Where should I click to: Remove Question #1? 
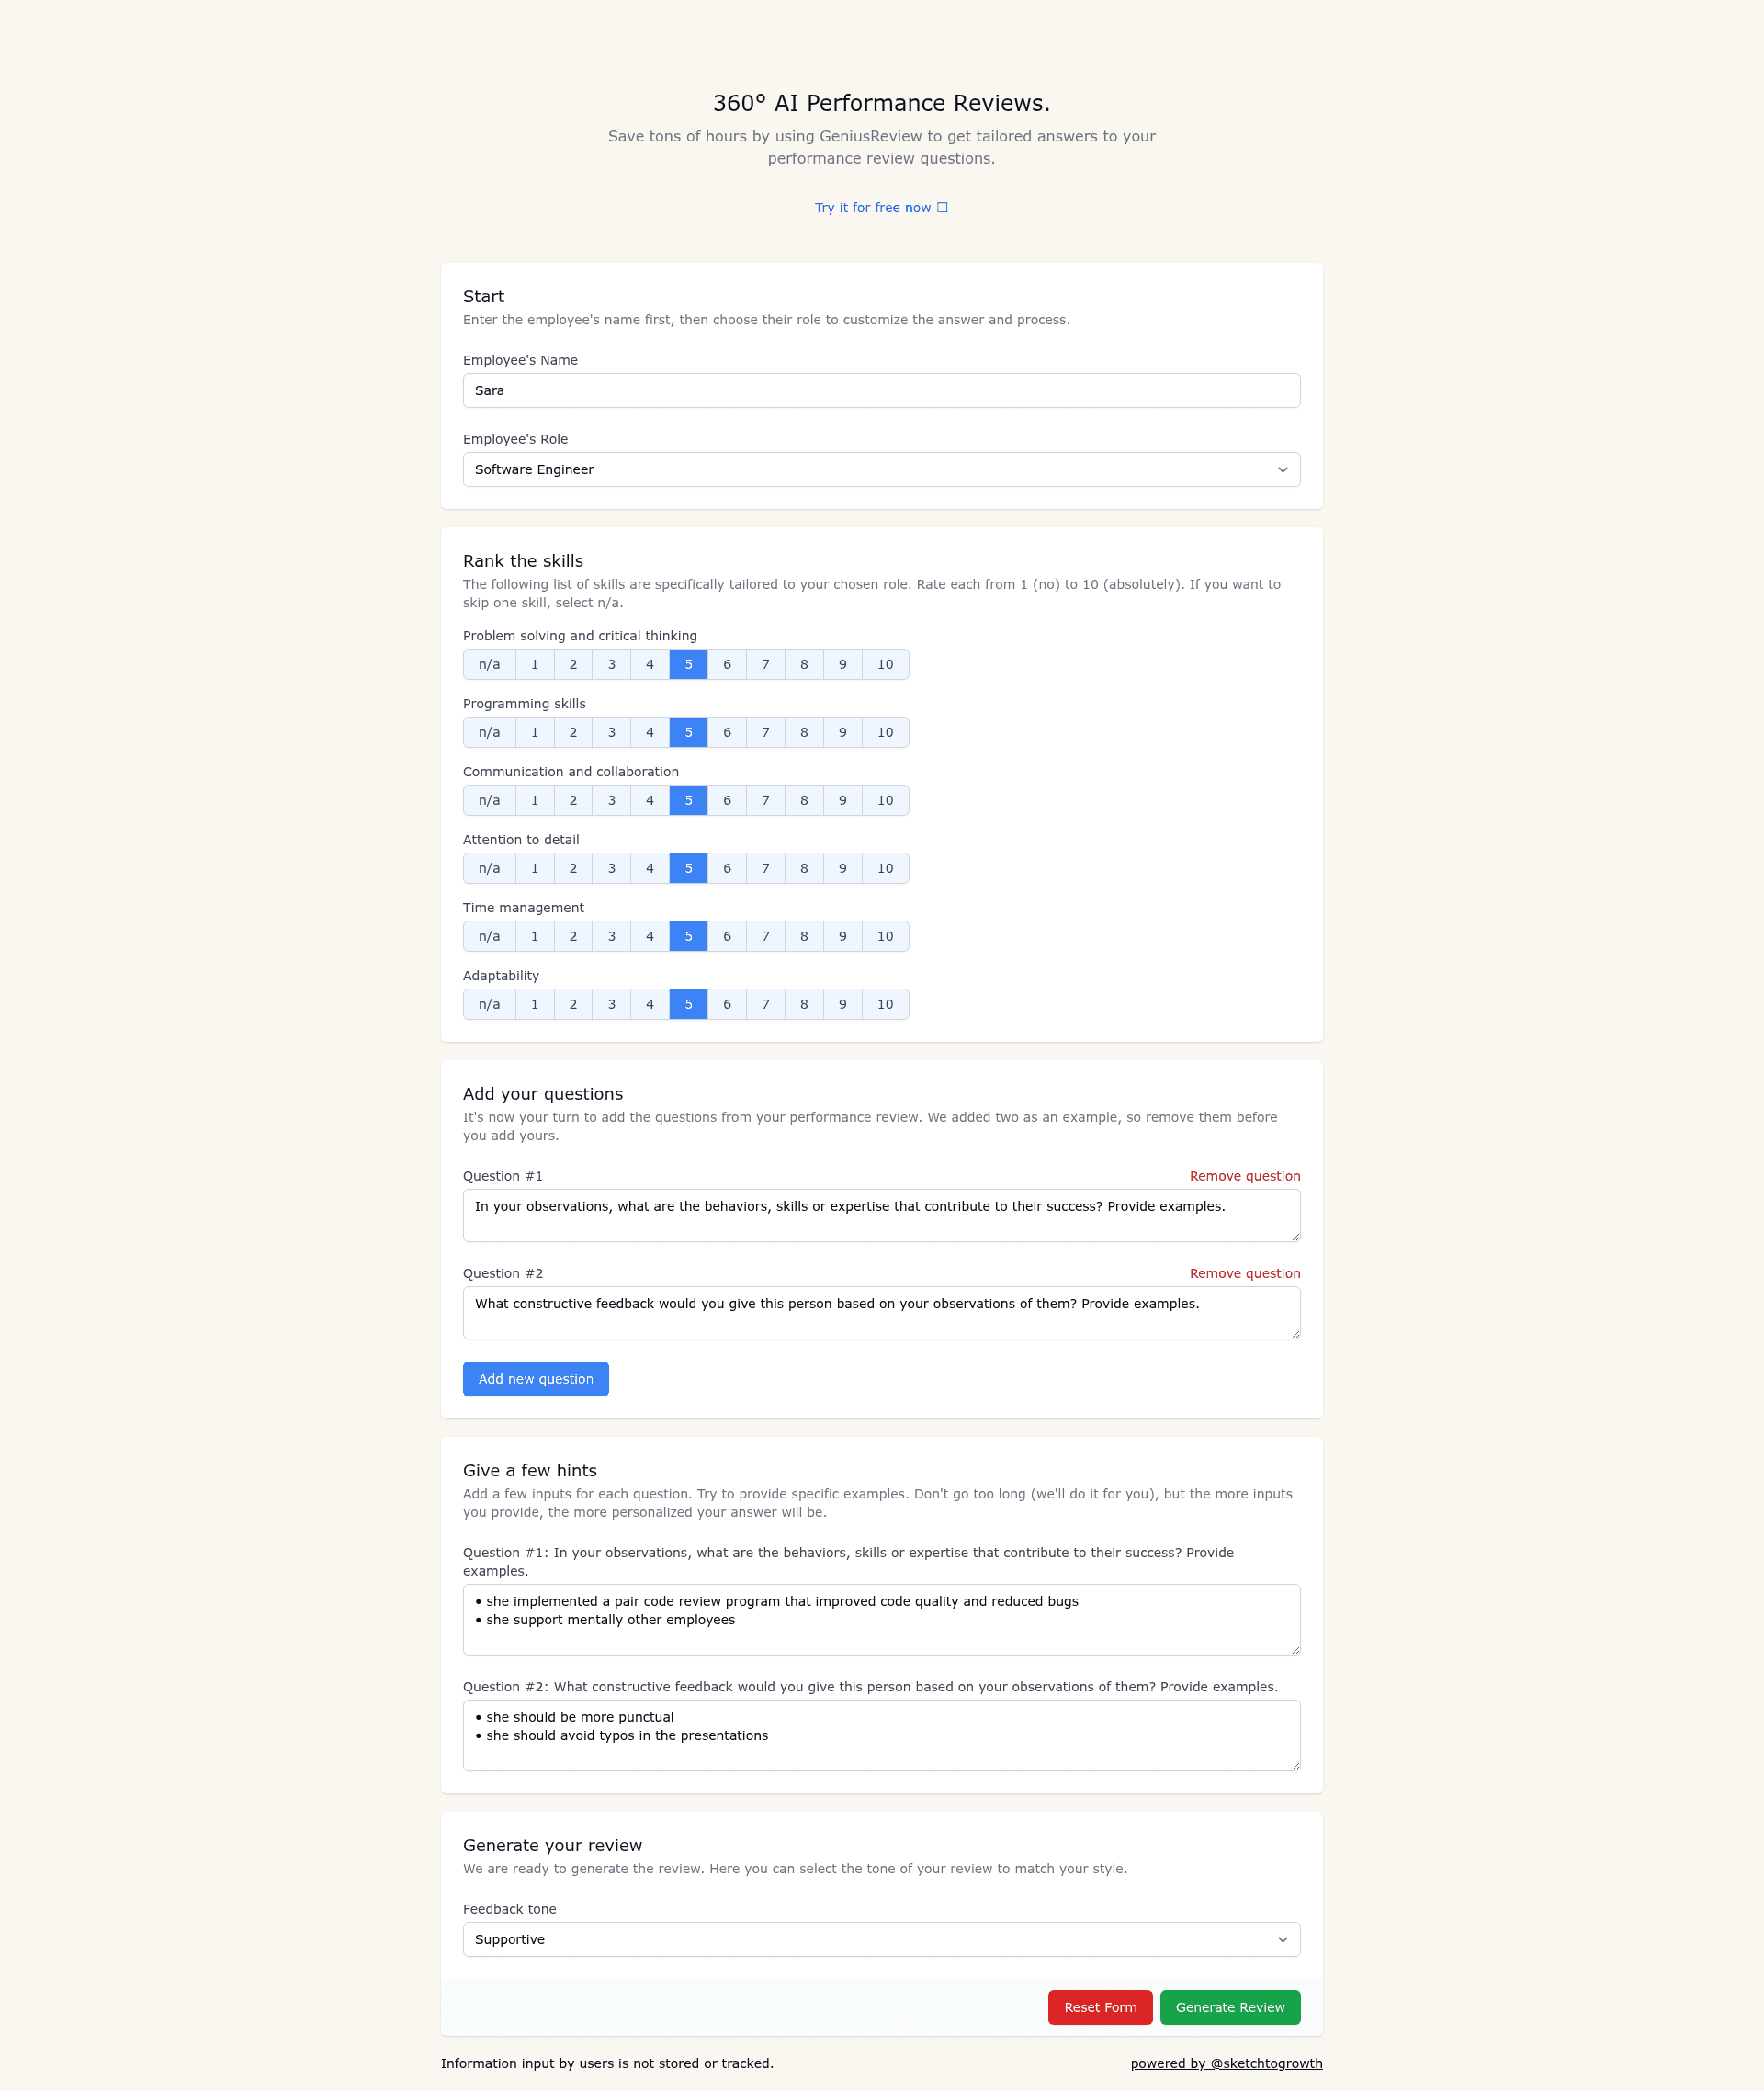(1244, 1176)
